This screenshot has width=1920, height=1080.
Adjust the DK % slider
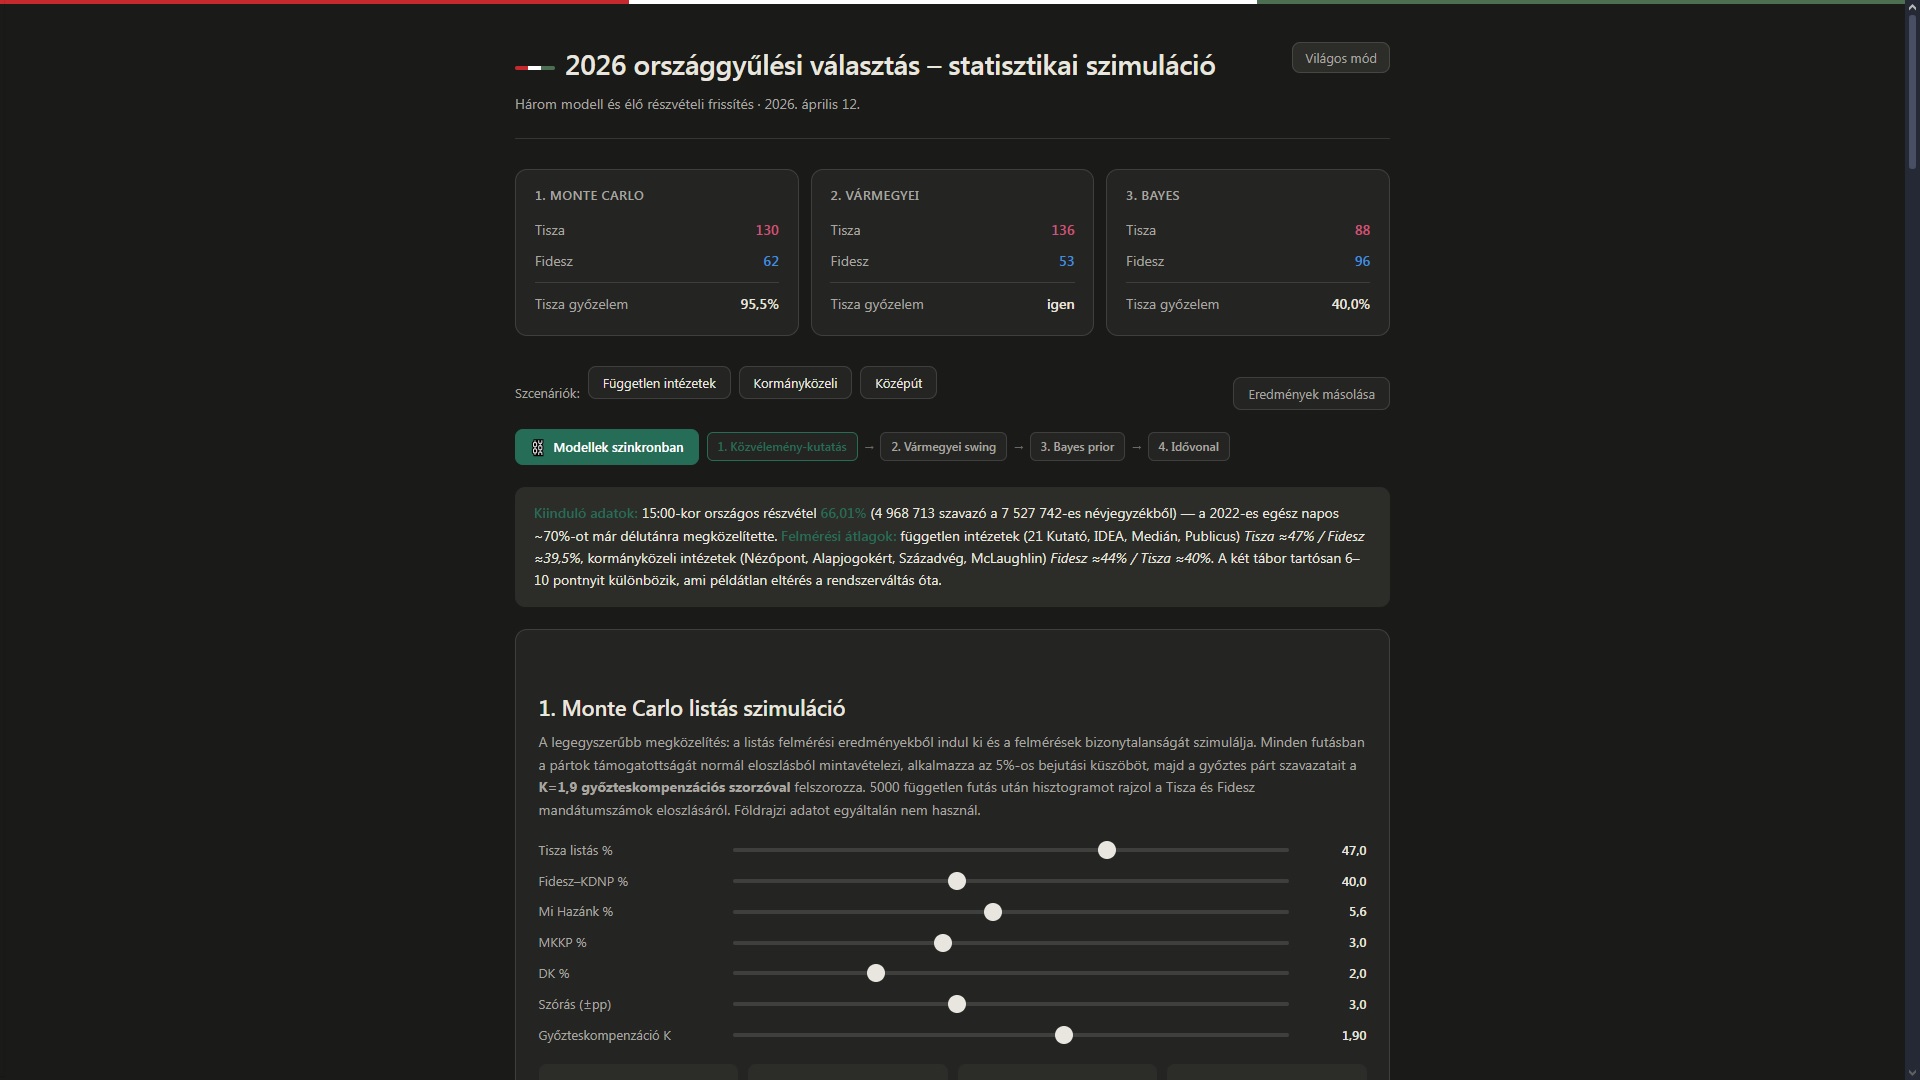tap(876, 973)
